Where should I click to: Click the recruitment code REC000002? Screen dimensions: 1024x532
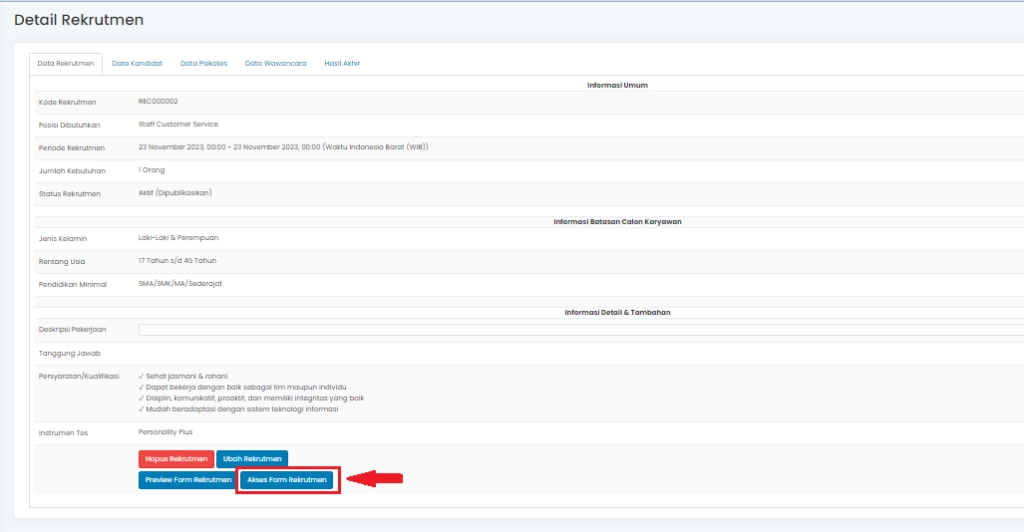[158, 101]
